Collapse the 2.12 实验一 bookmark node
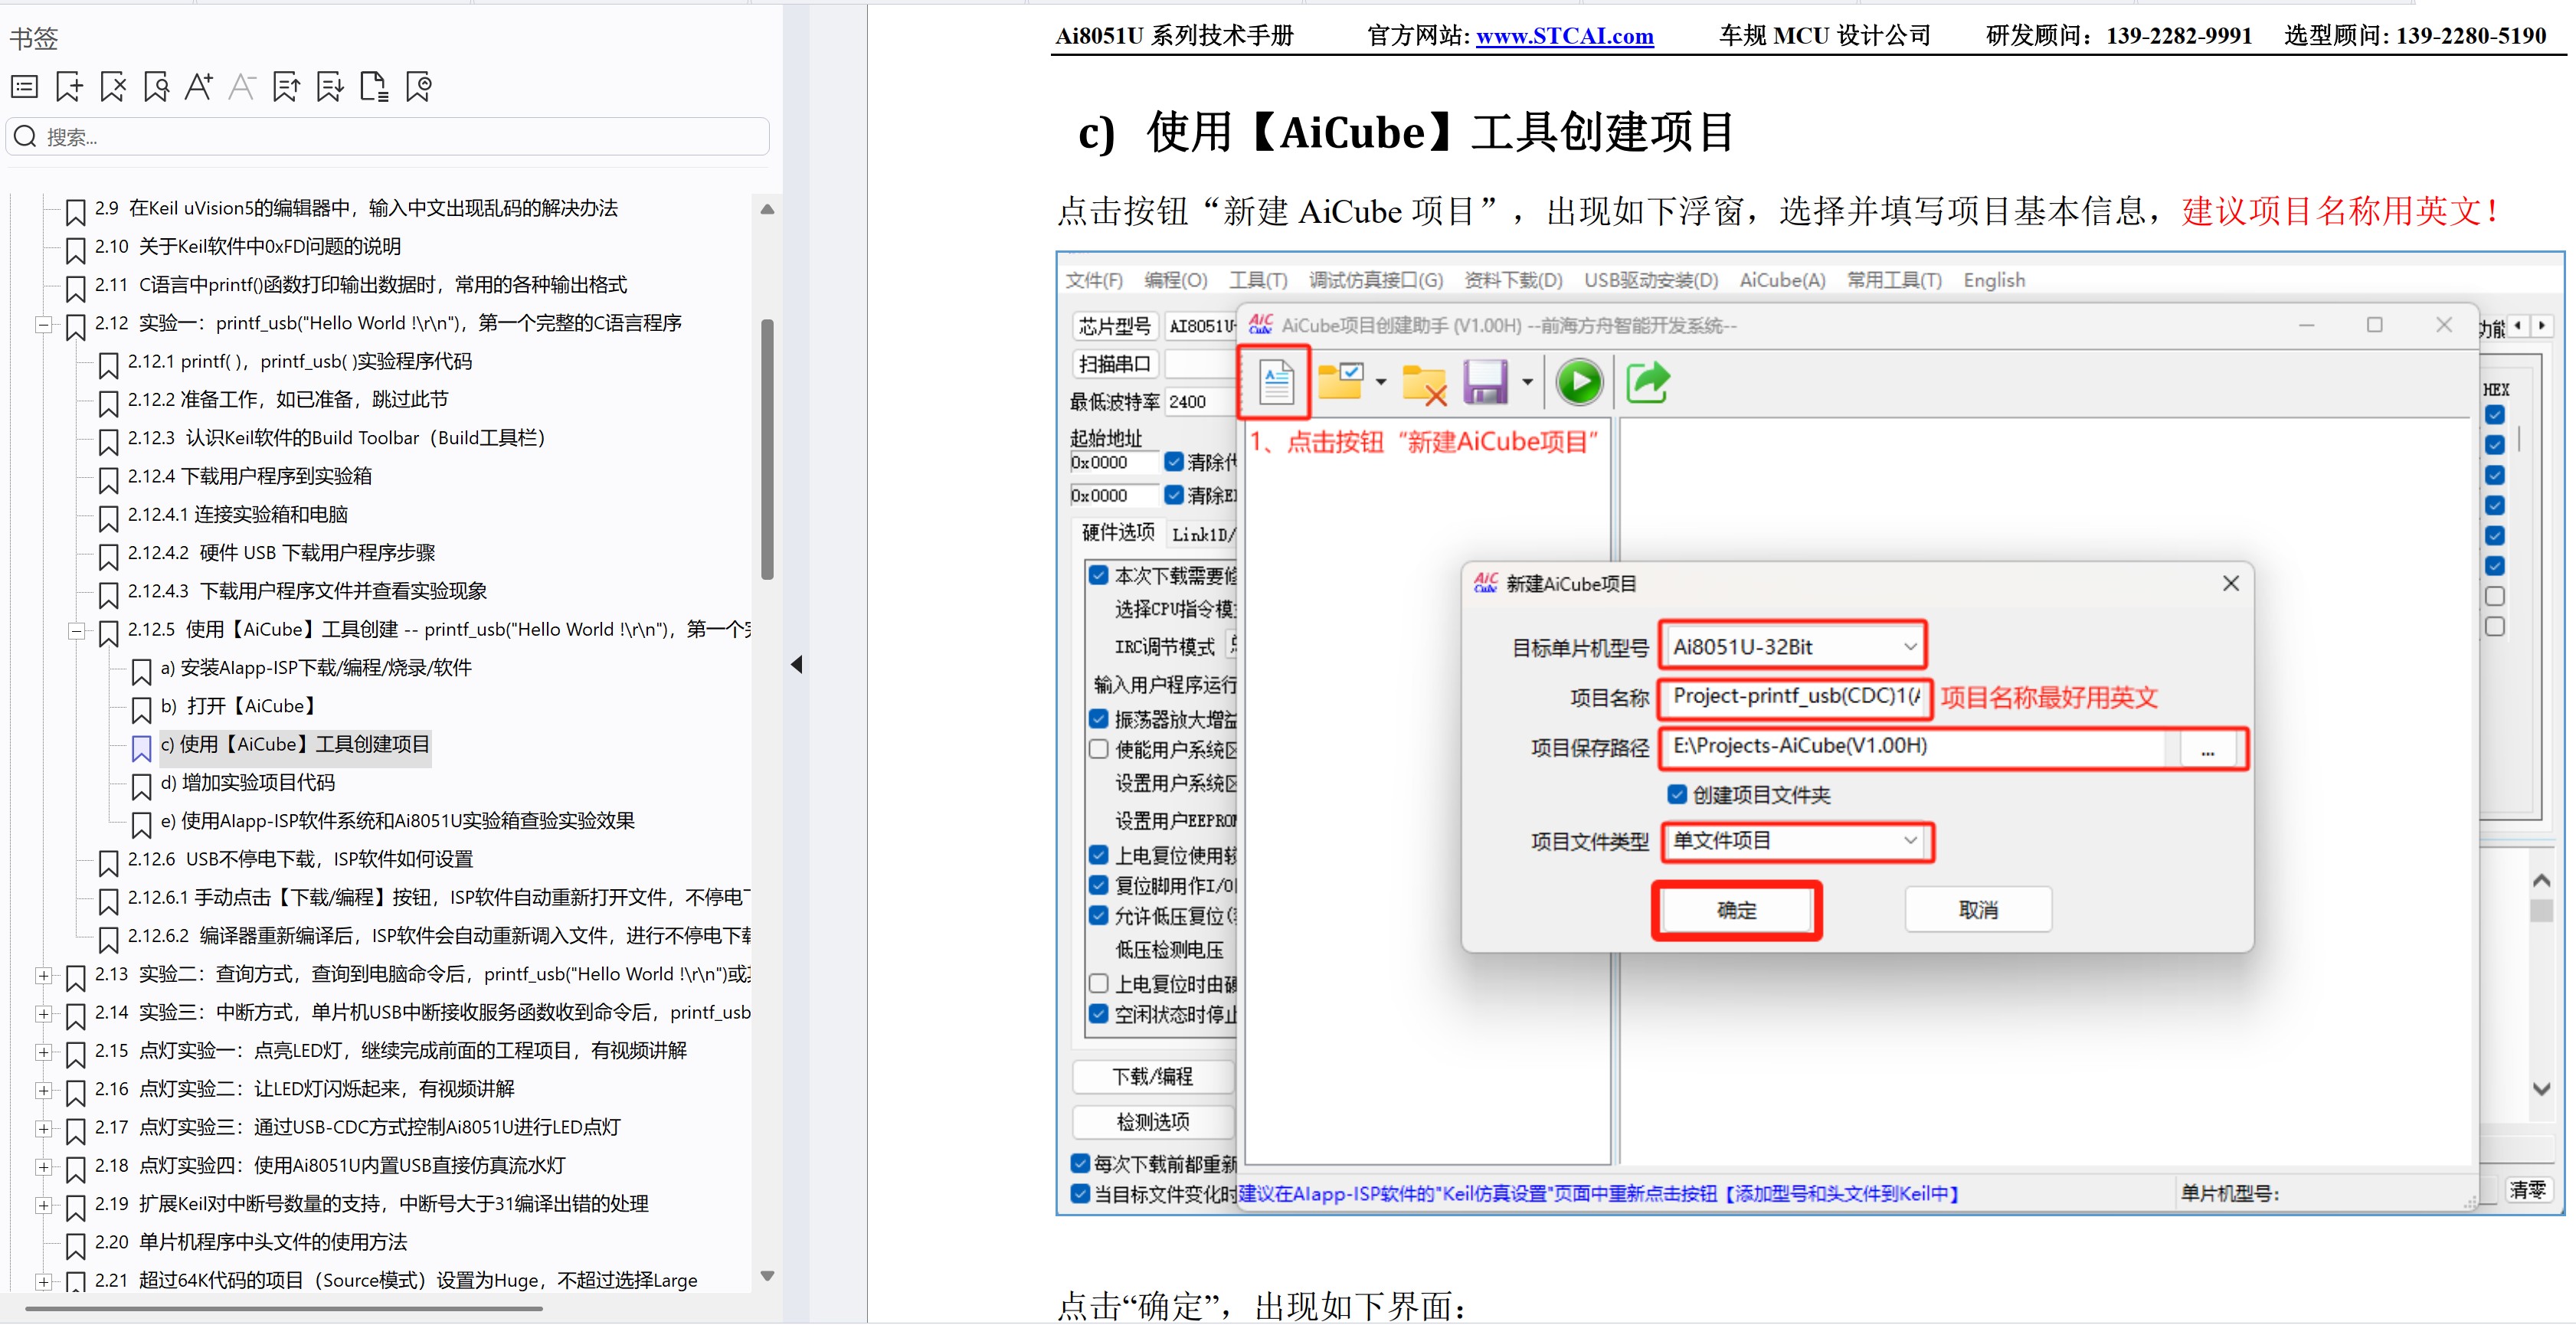This screenshot has height=1325, width=2576. [43, 324]
